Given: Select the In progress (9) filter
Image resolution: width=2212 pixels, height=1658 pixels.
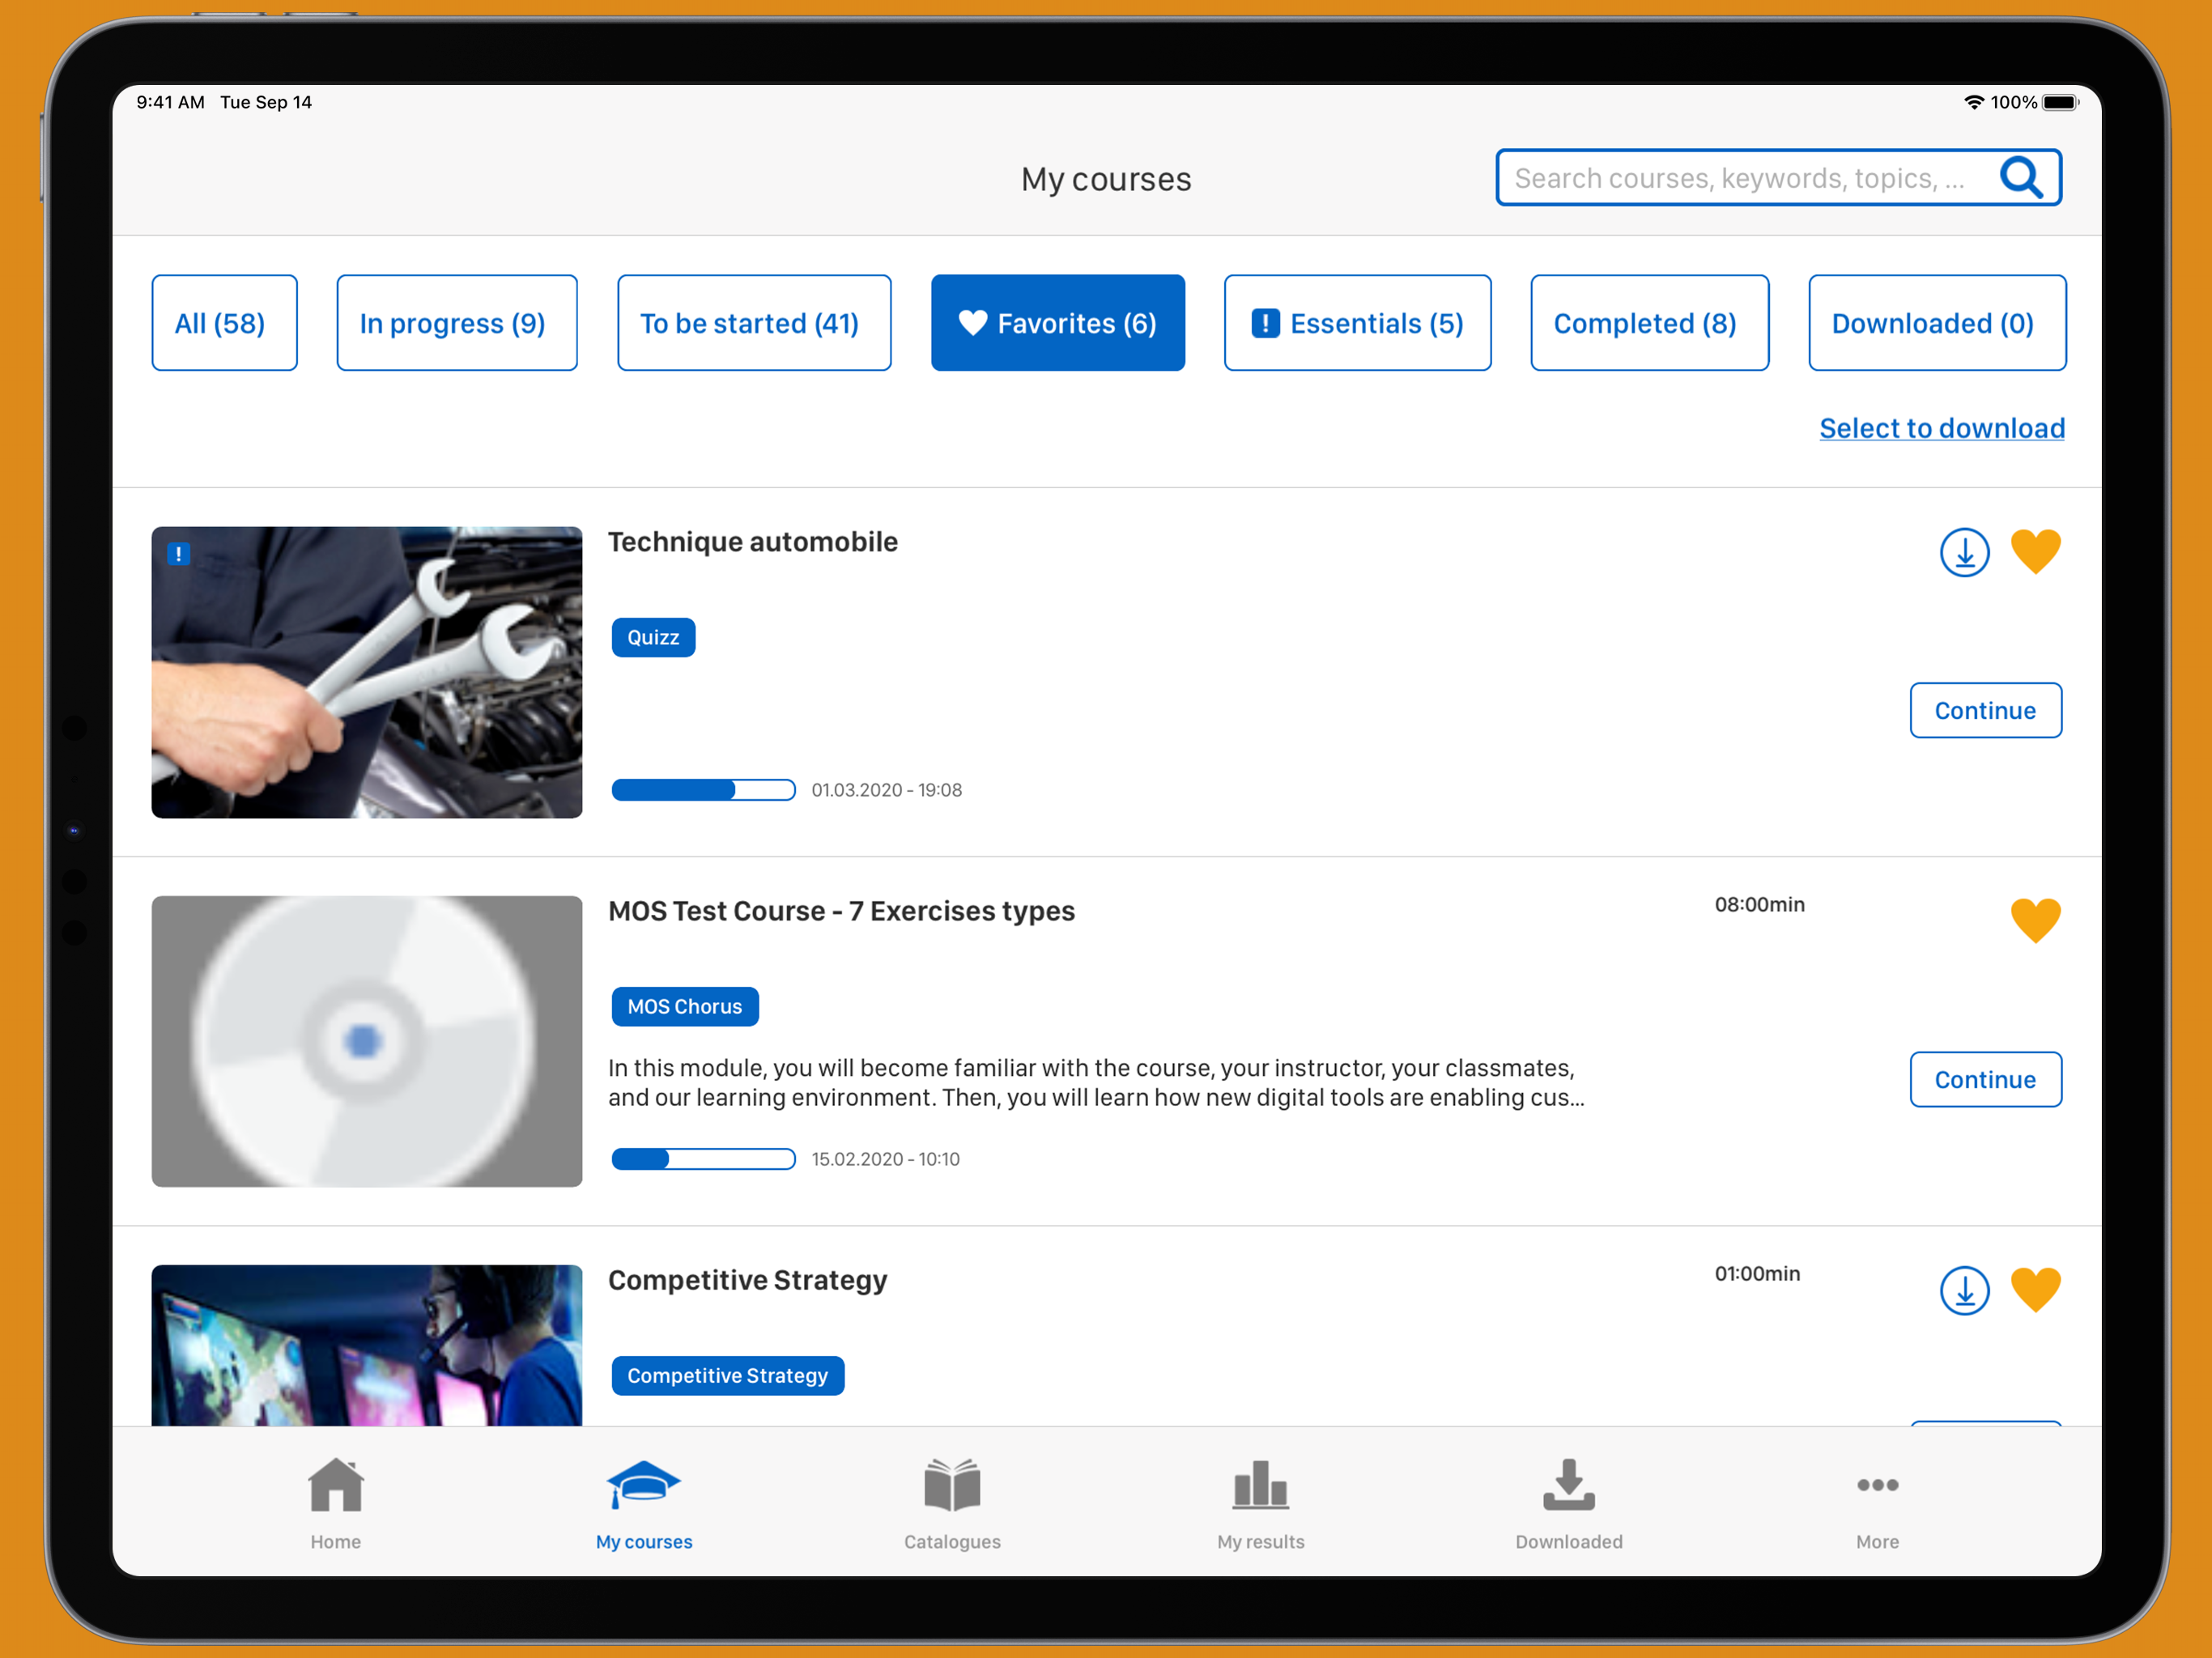Looking at the screenshot, I should coord(457,323).
